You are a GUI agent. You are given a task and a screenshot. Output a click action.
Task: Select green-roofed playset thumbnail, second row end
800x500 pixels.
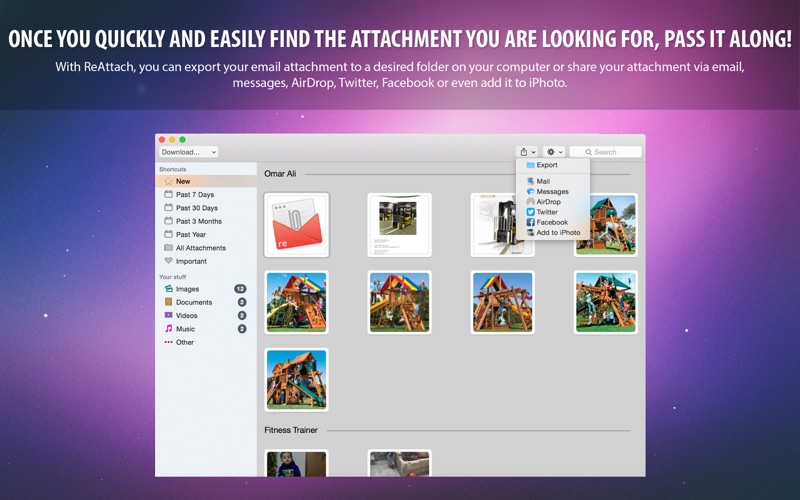click(606, 303)
